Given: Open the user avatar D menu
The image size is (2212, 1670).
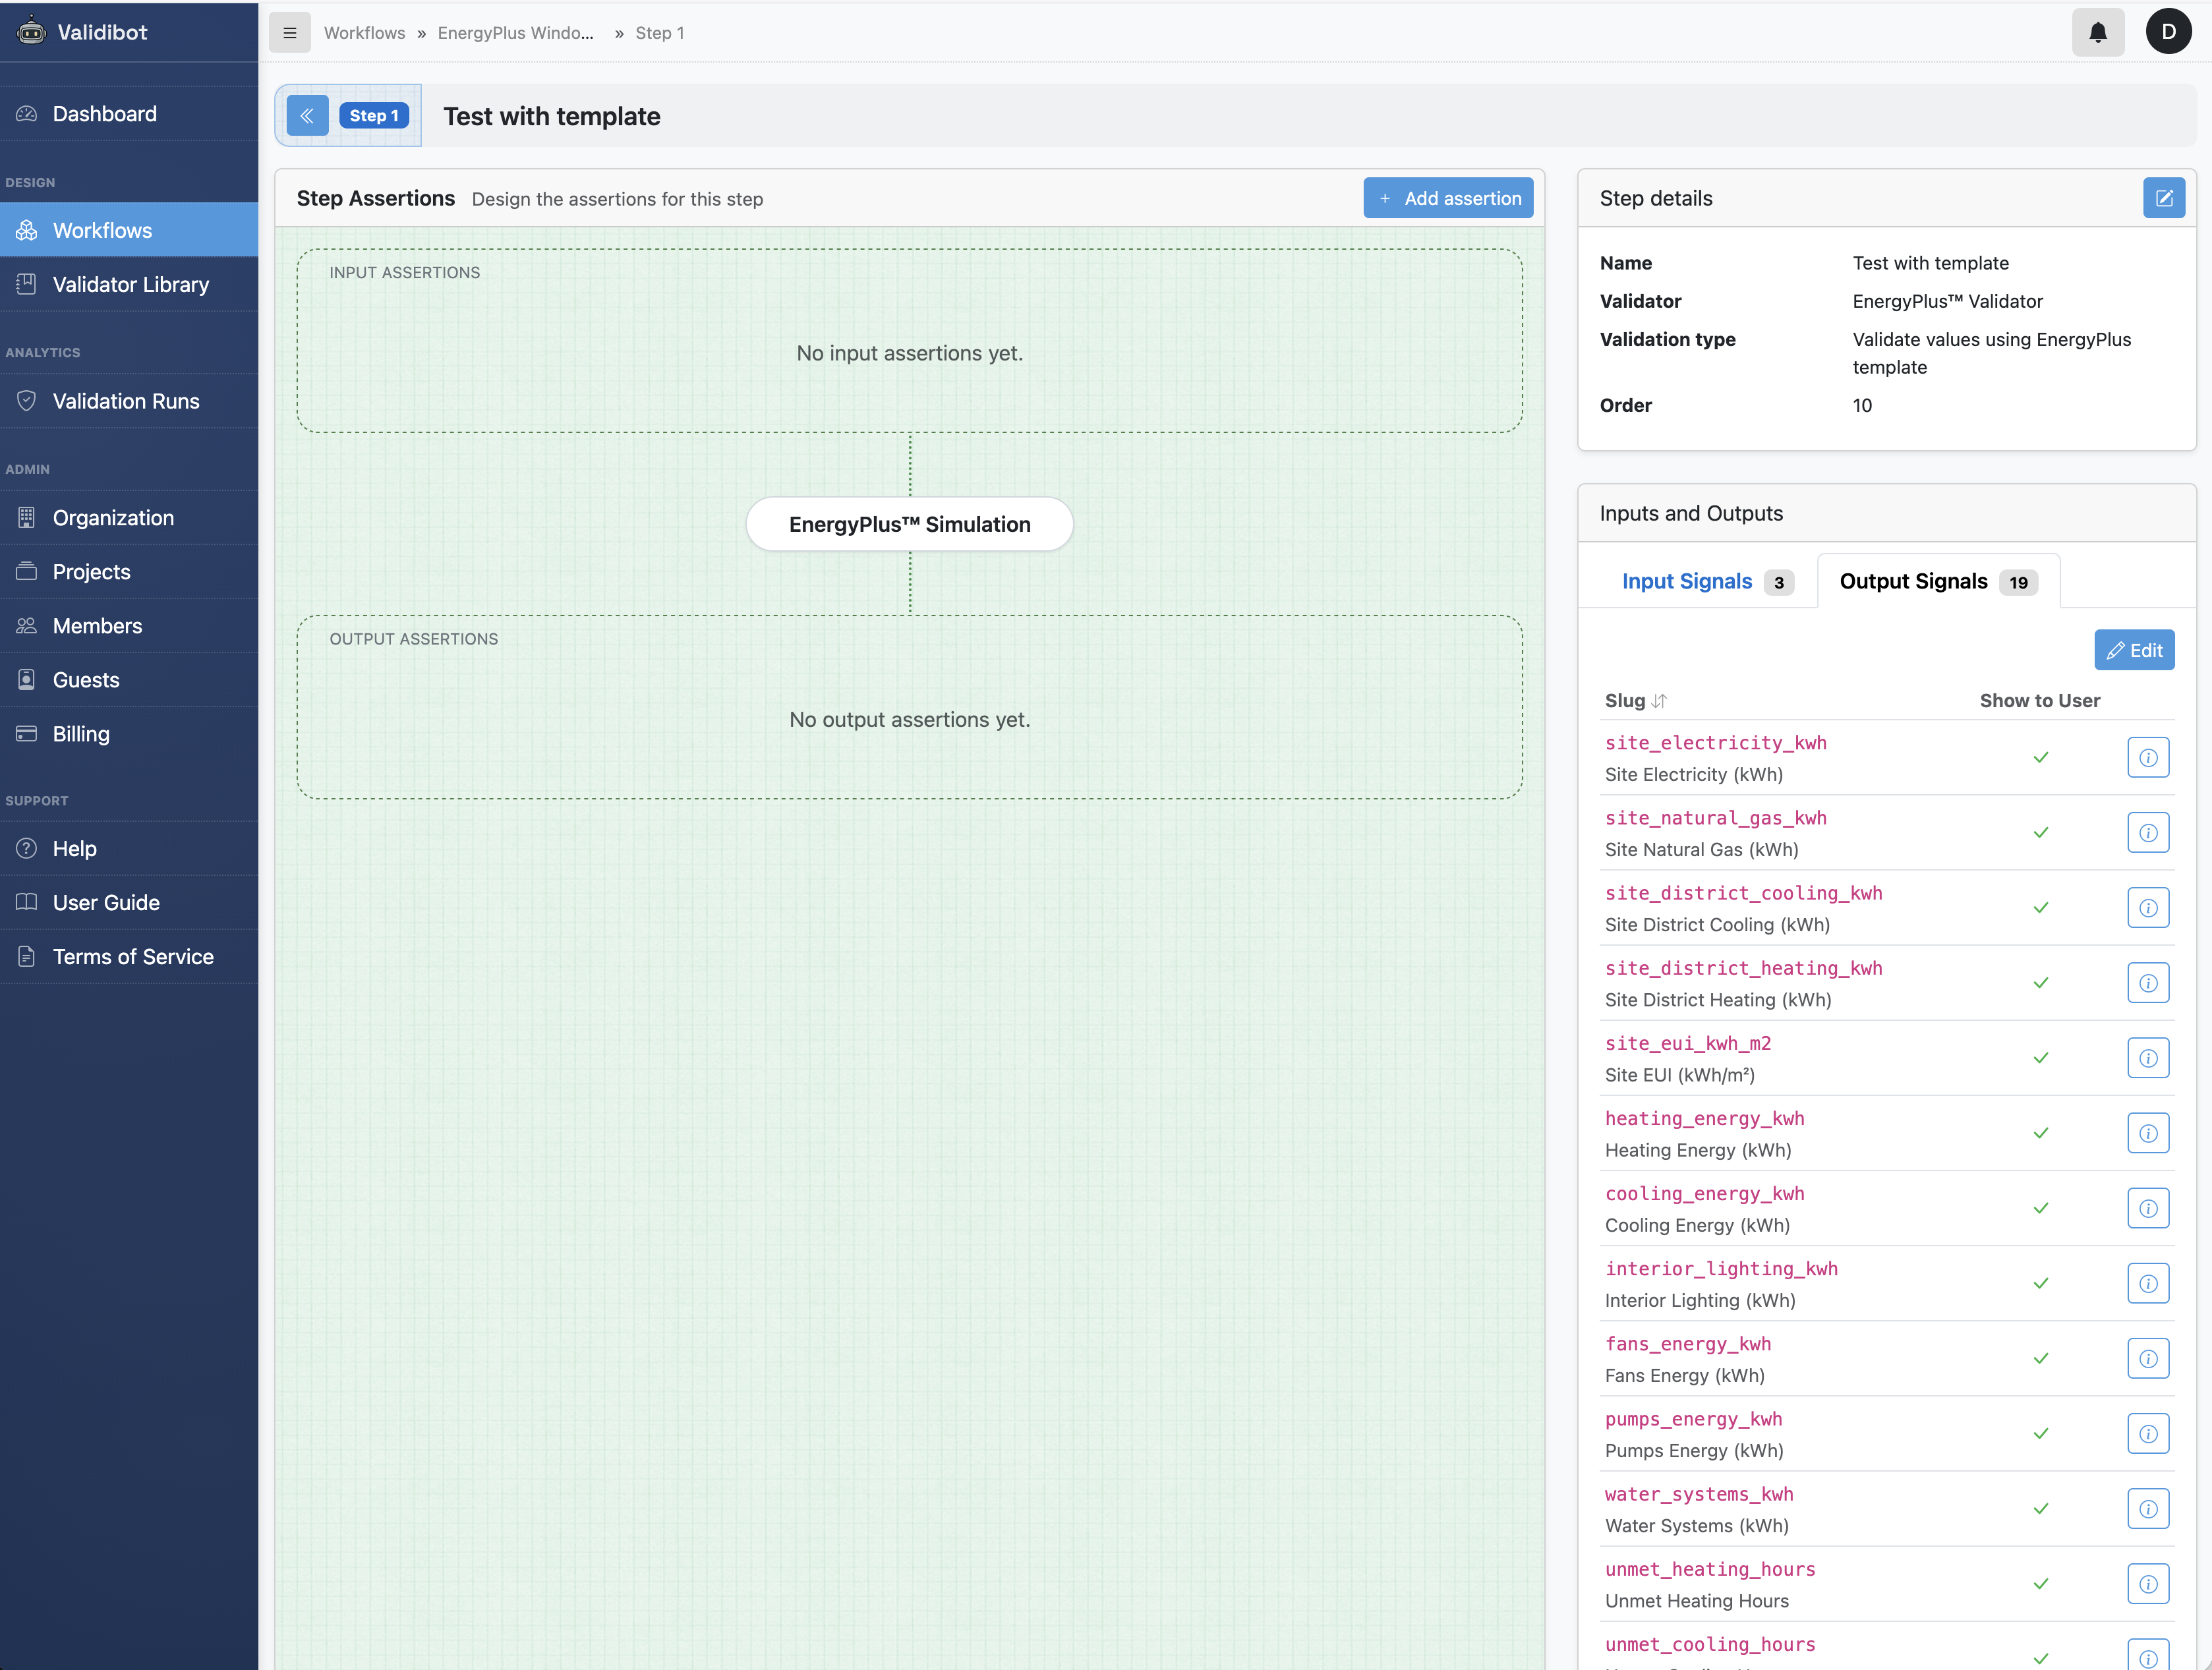Looking at the screenshot, I should point(2167,32).
